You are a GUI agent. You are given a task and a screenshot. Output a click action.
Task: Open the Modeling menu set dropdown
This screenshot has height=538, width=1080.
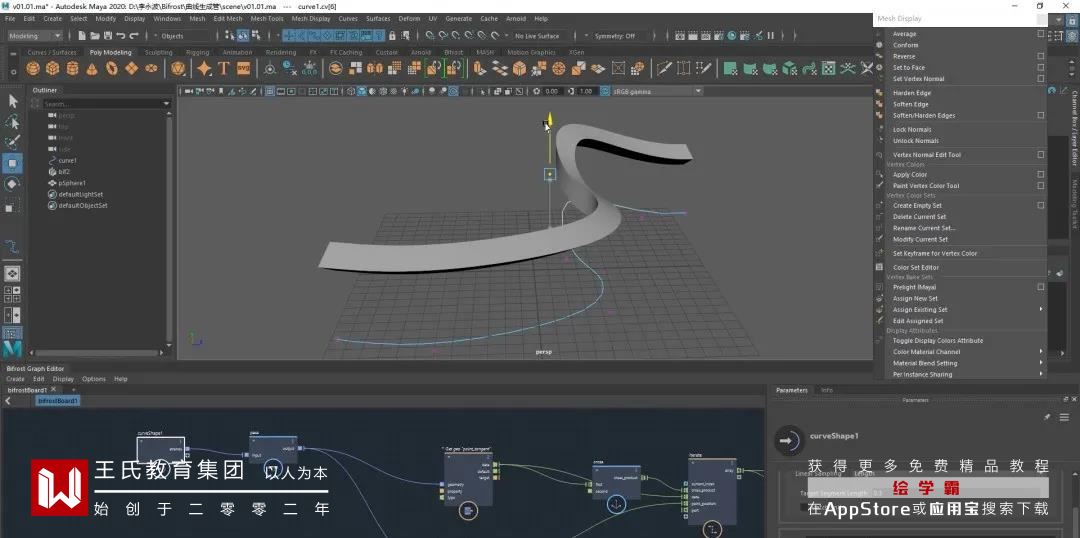(x=35, y=36)
